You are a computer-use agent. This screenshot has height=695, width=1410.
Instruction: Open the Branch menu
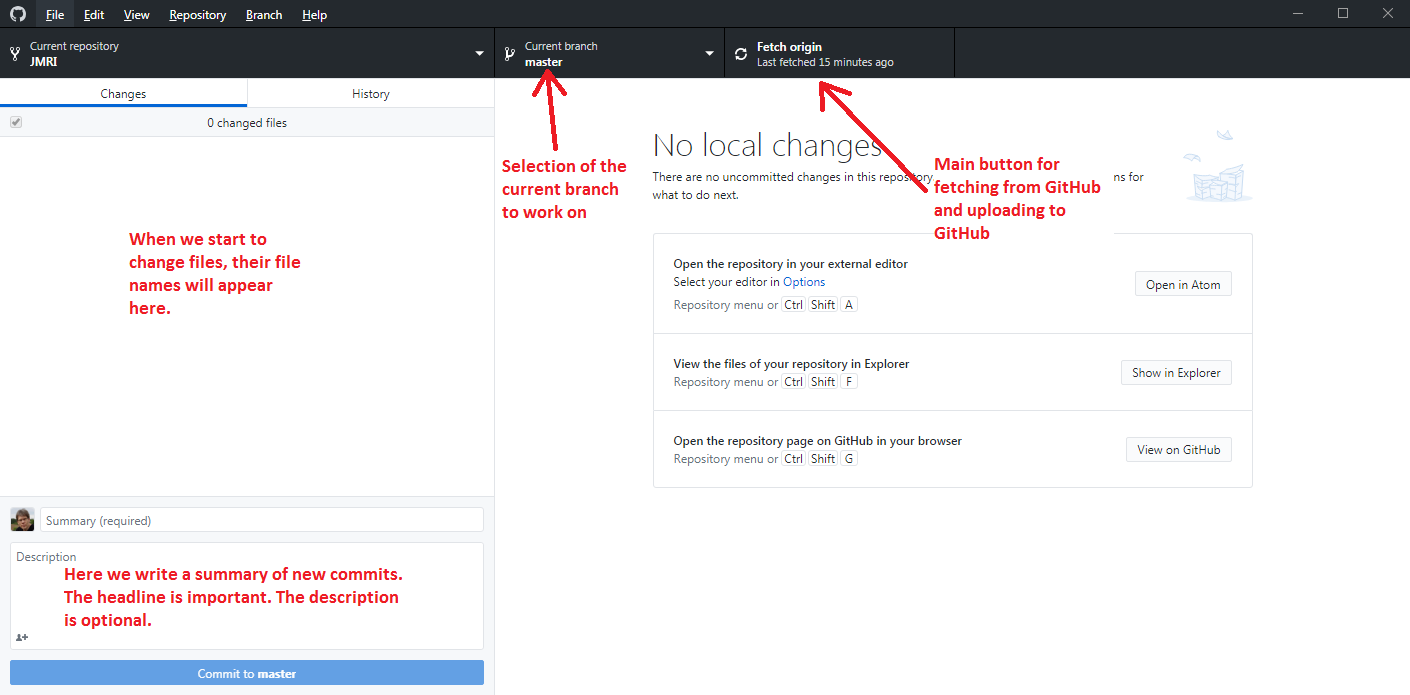(264, 15)
